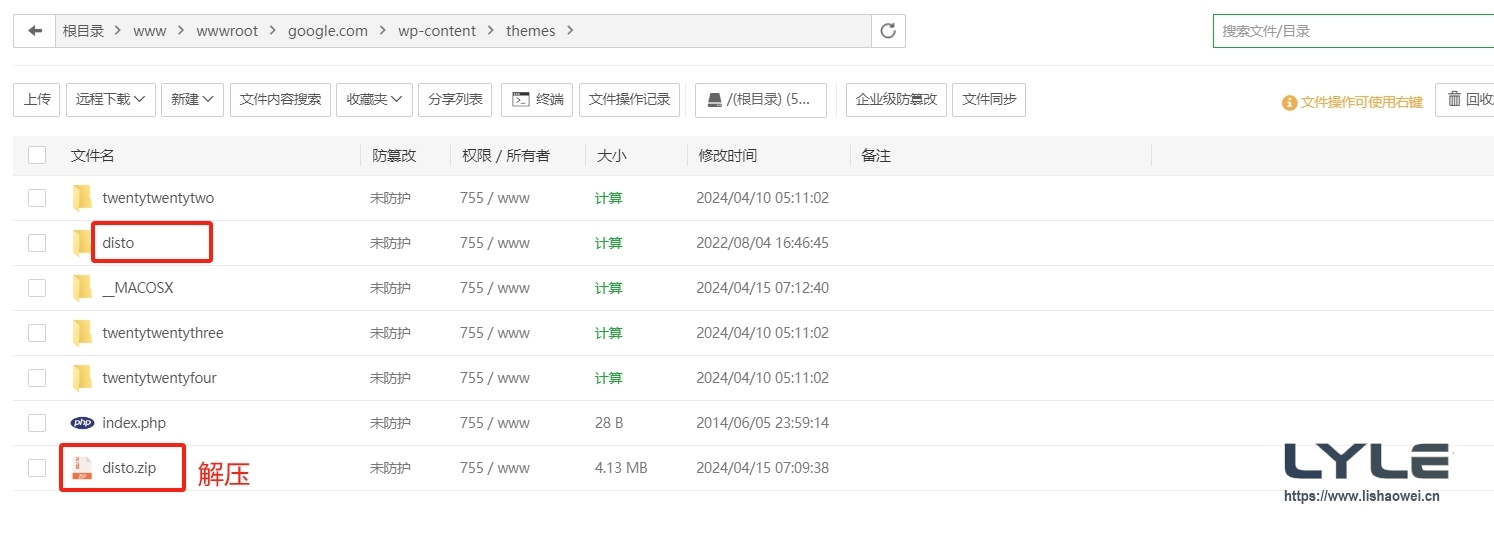Open the disto folder name
Screen dimensions: 1494x537
pyautogui.click(x=118, y=243)
